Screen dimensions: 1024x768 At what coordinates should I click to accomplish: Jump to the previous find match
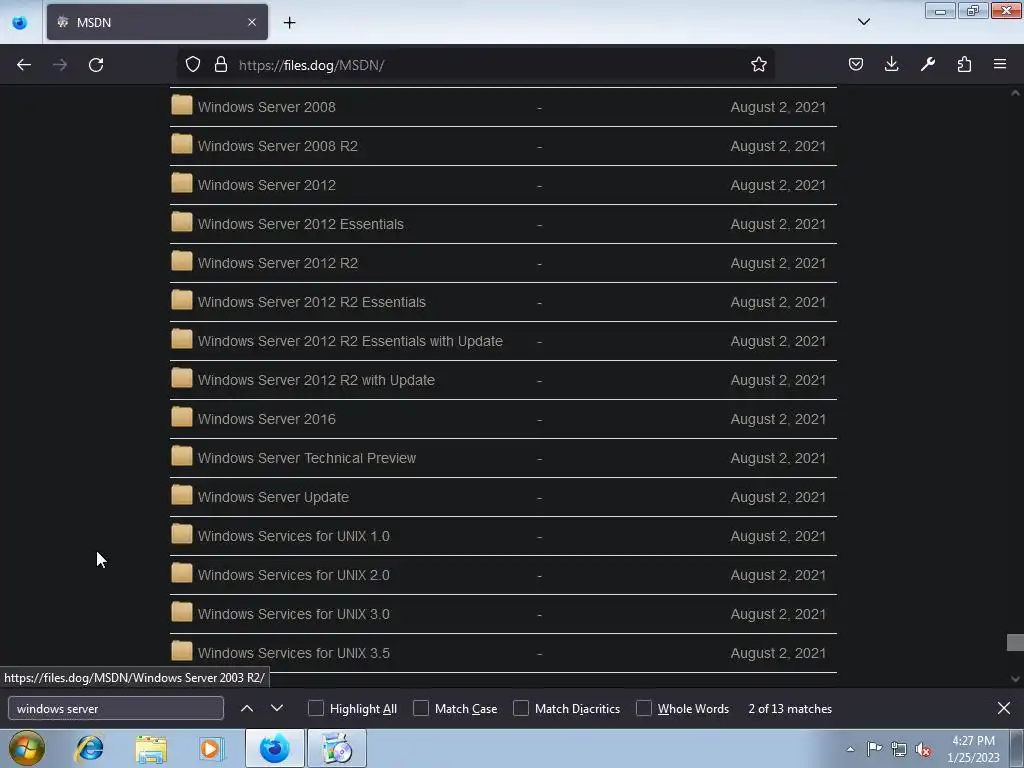[247, 709]
